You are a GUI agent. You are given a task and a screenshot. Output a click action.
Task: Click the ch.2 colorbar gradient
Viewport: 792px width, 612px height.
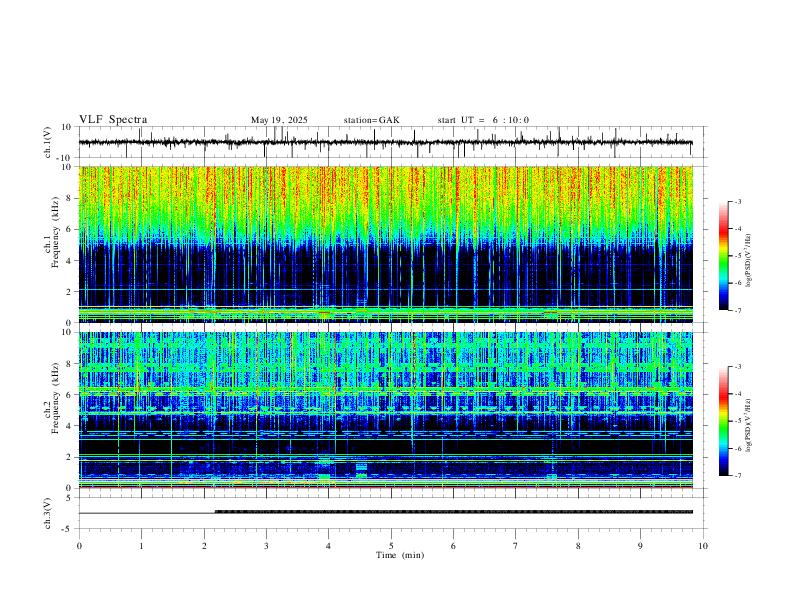724,421
